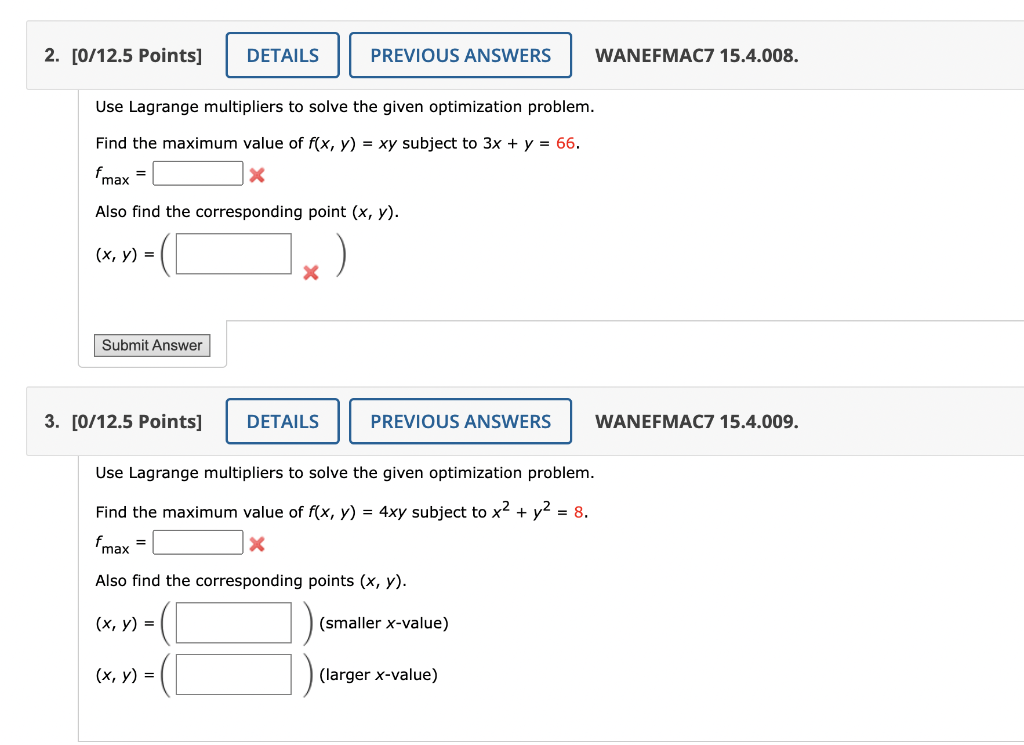The width and height of the screenshot is (1024, 745).
Task: Select the larger x-value answer box
Action: pyautogui.click(x=232, y=674)
